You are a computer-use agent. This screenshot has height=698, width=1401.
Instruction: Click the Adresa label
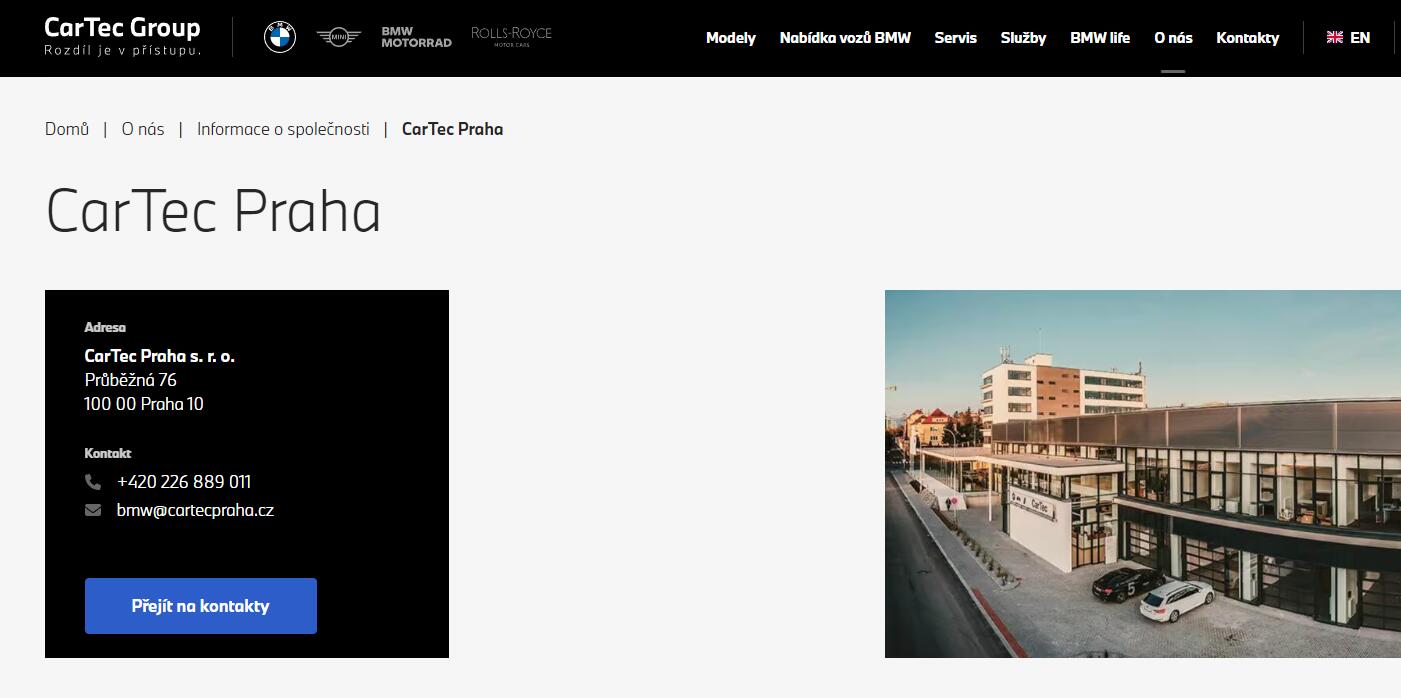click(105, 327)
